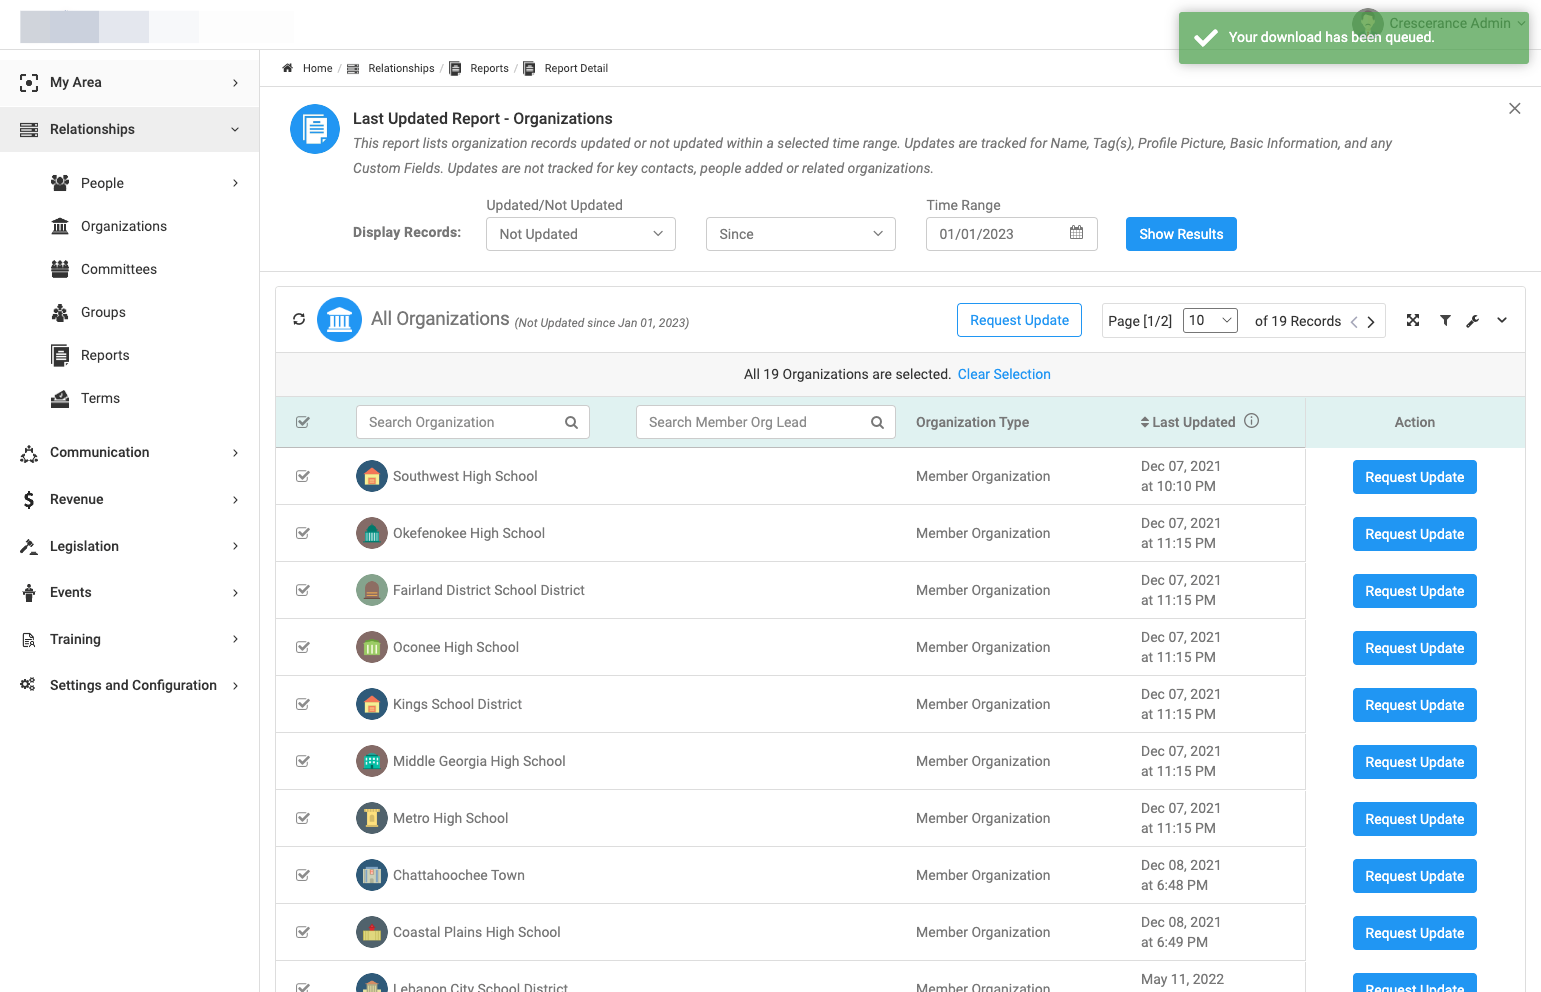1541x992 pixels.
Task: Uncheck Chattahoochee Town row checkbox
Action: point(303,875)
